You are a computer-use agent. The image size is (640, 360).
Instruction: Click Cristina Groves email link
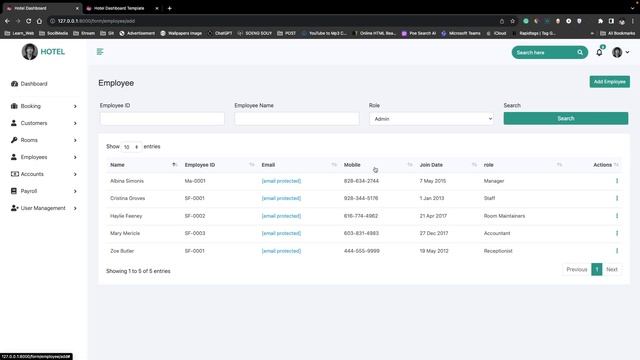281,198
